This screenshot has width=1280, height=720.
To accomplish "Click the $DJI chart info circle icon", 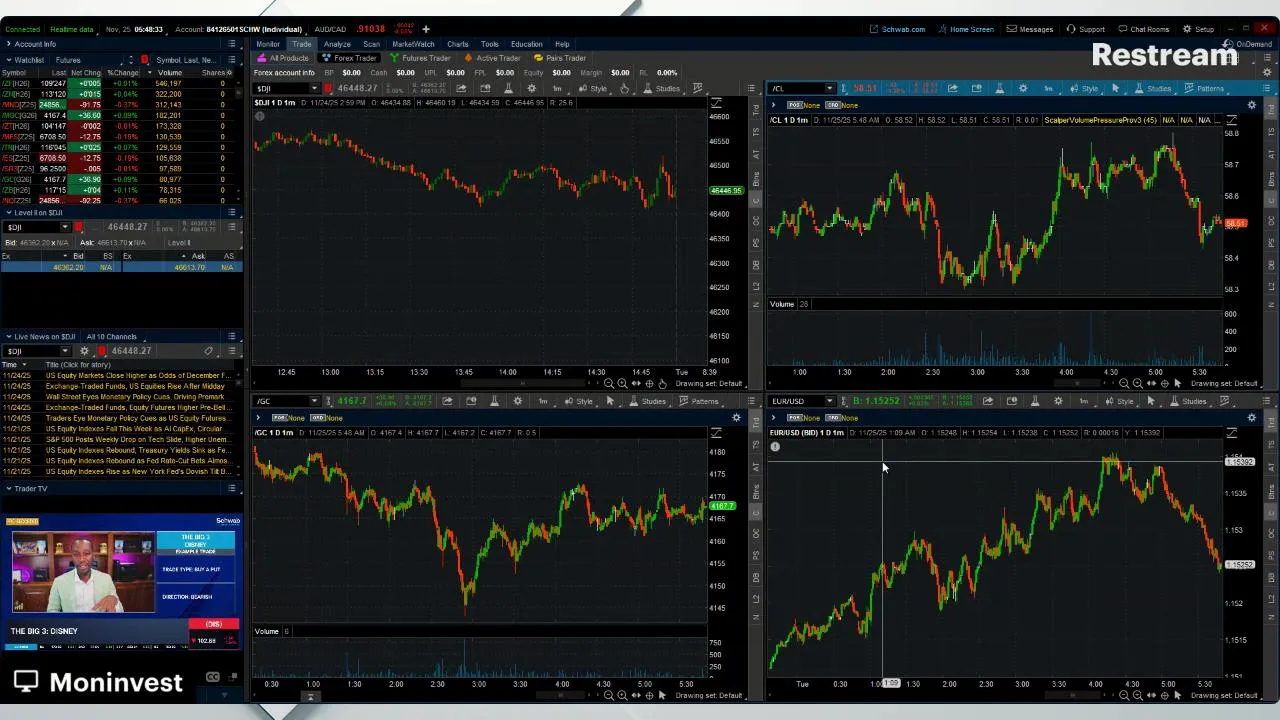I will 259,117.
